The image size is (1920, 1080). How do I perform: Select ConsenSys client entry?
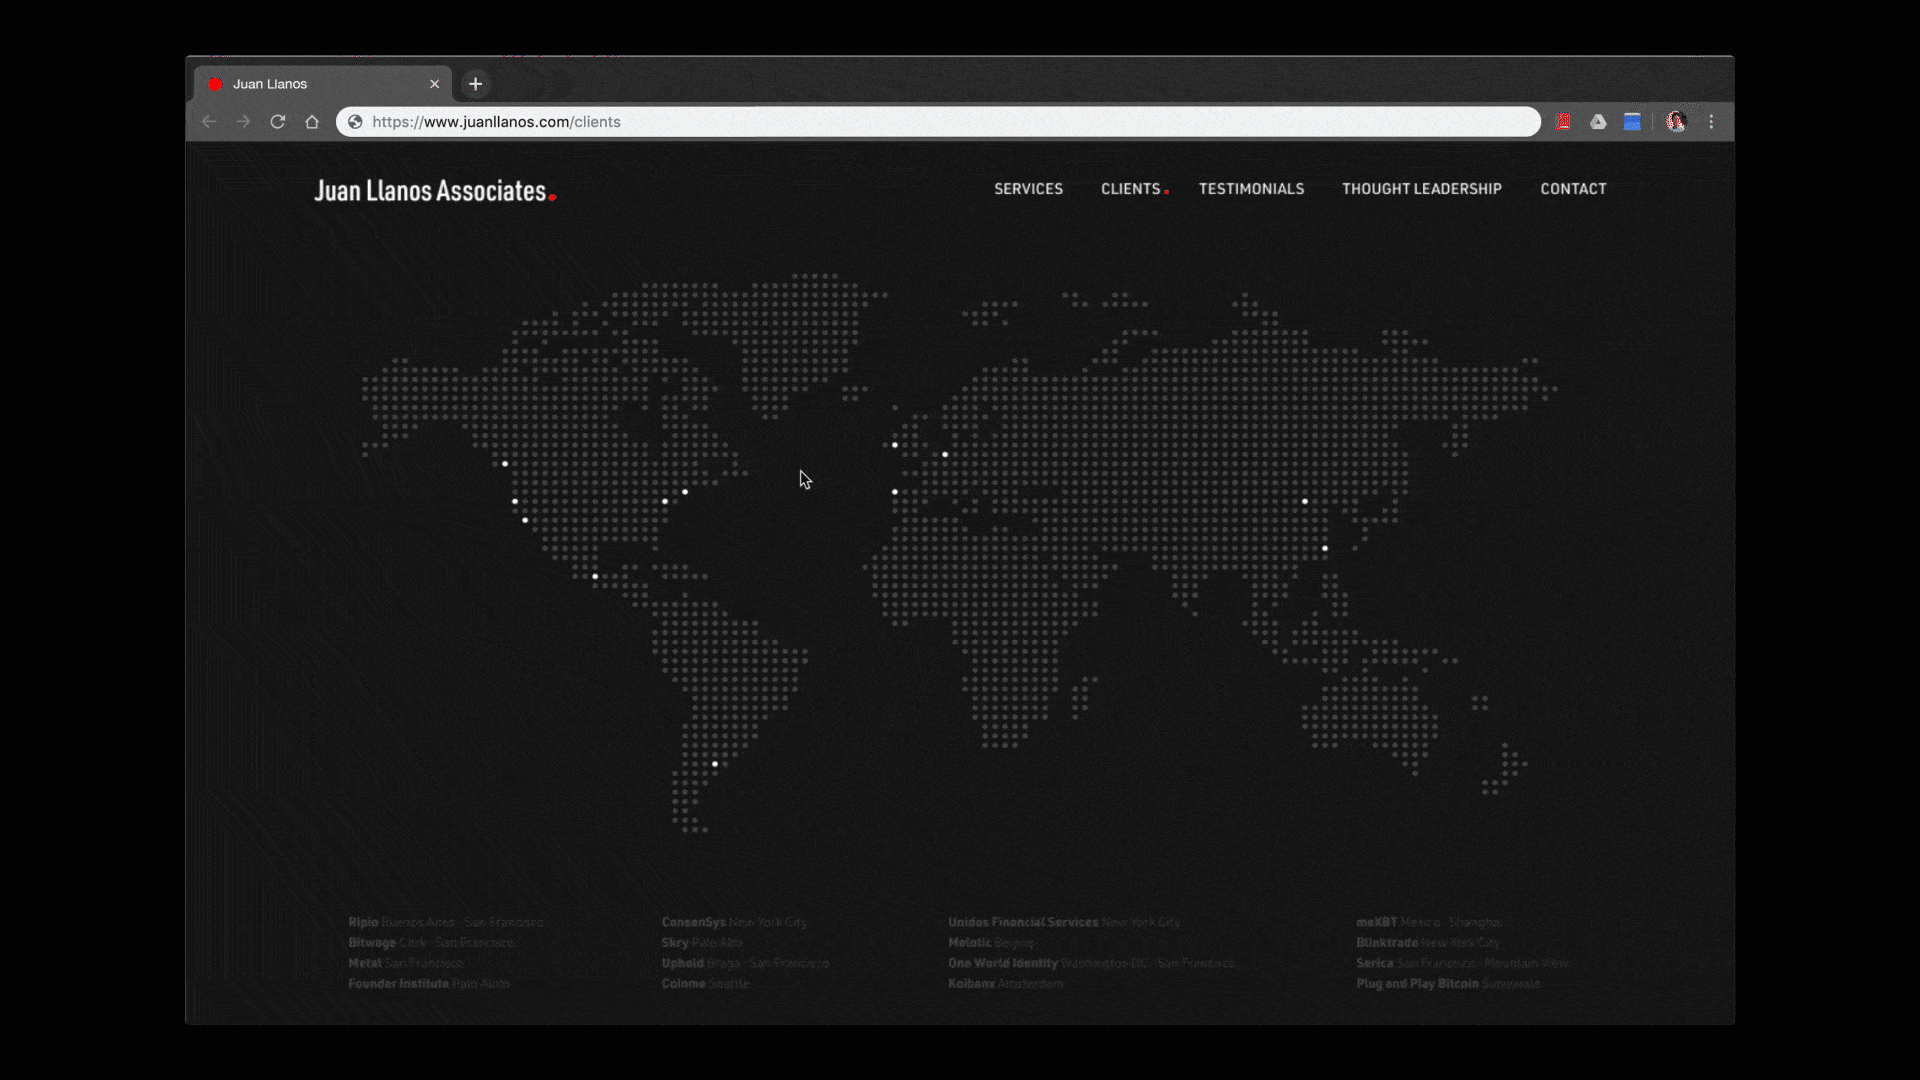[693, 922]
